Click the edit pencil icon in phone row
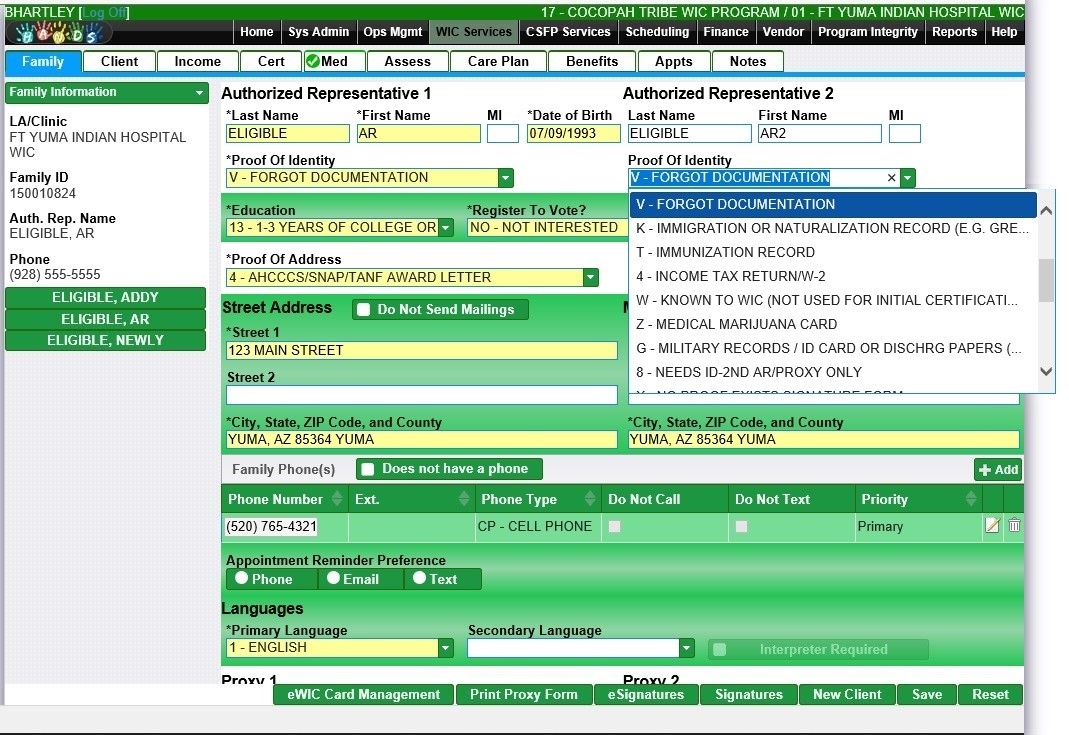 tap(992, 526)
